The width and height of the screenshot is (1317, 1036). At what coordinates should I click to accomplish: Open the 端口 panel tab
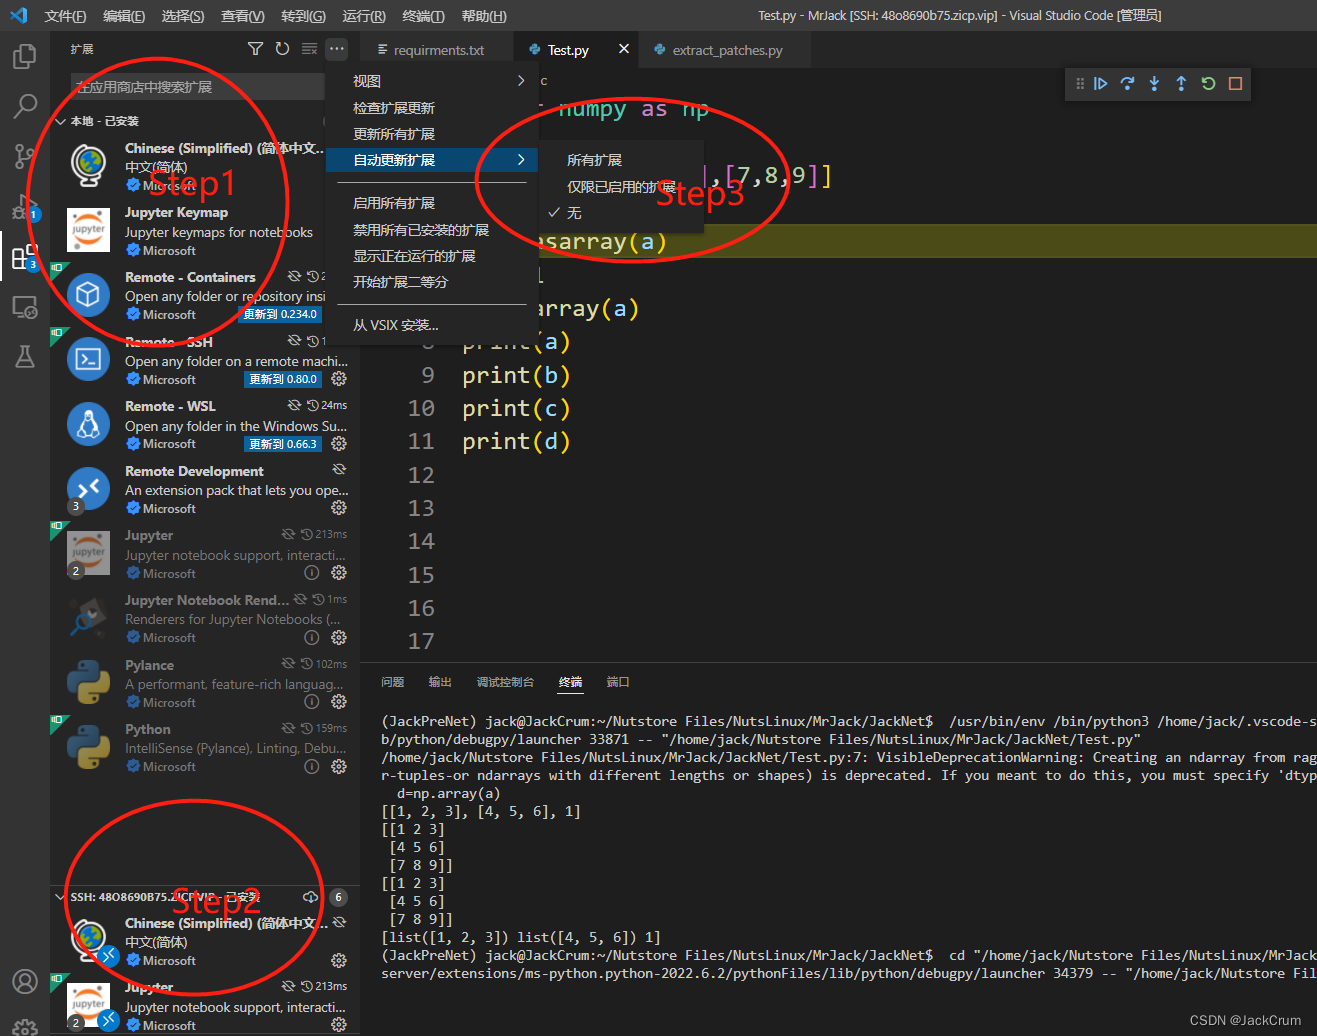point(618,682)
